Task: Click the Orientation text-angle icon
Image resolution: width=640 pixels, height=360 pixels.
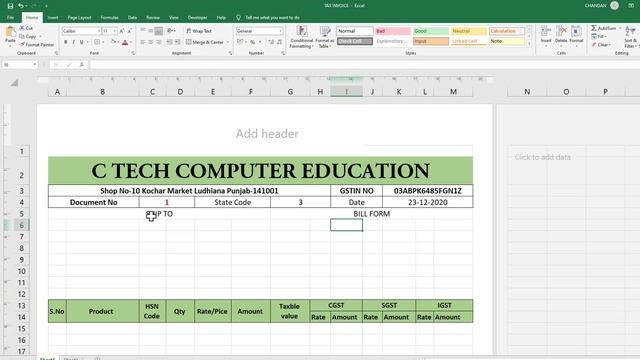Action: click(170, 31)
